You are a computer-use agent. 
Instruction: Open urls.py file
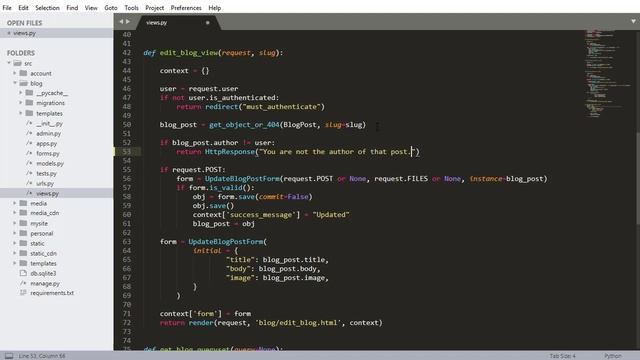click(x=45, y=184)
